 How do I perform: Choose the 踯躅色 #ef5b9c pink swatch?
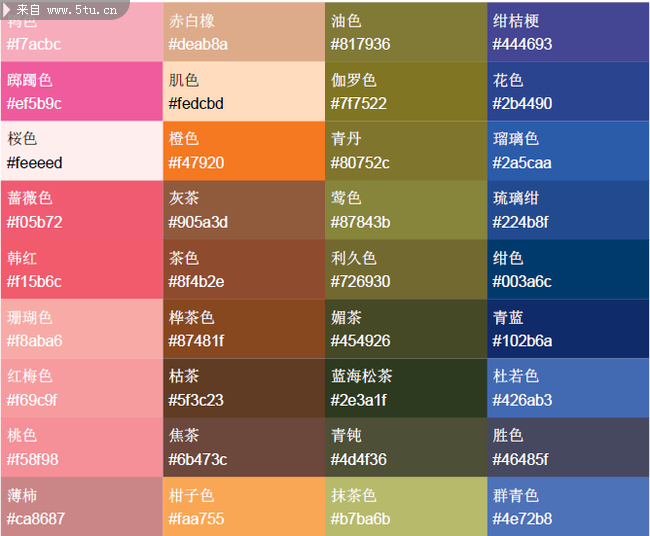[x=81, y=91]
